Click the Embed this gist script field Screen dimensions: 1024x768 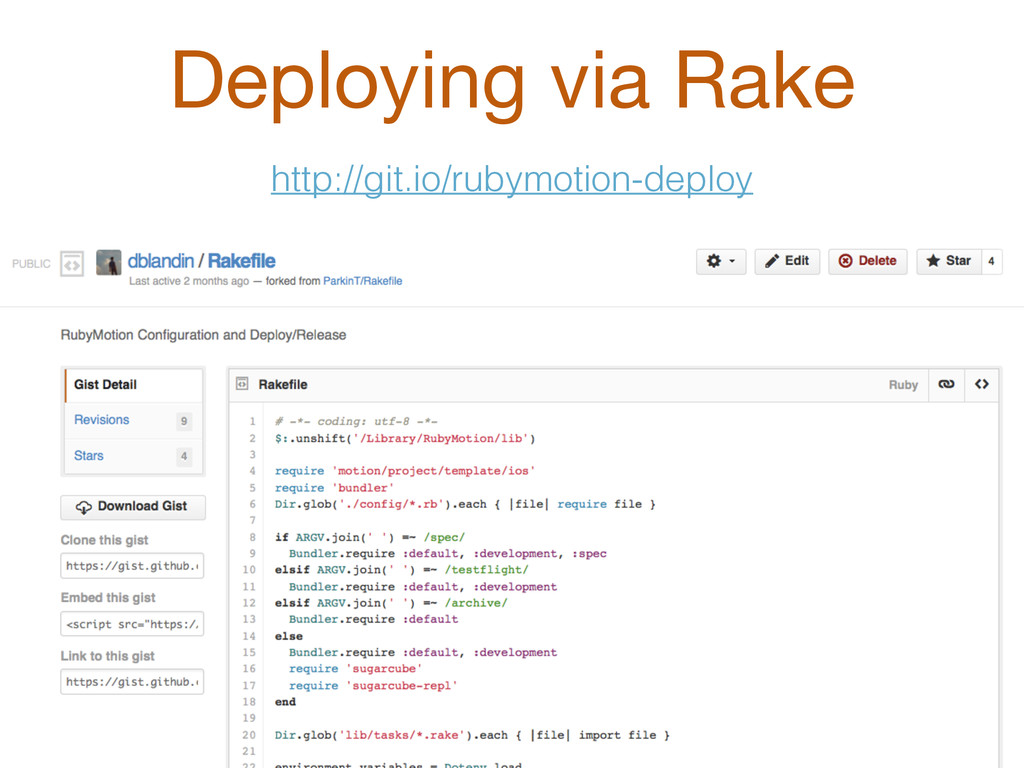[x=132, y=624]
